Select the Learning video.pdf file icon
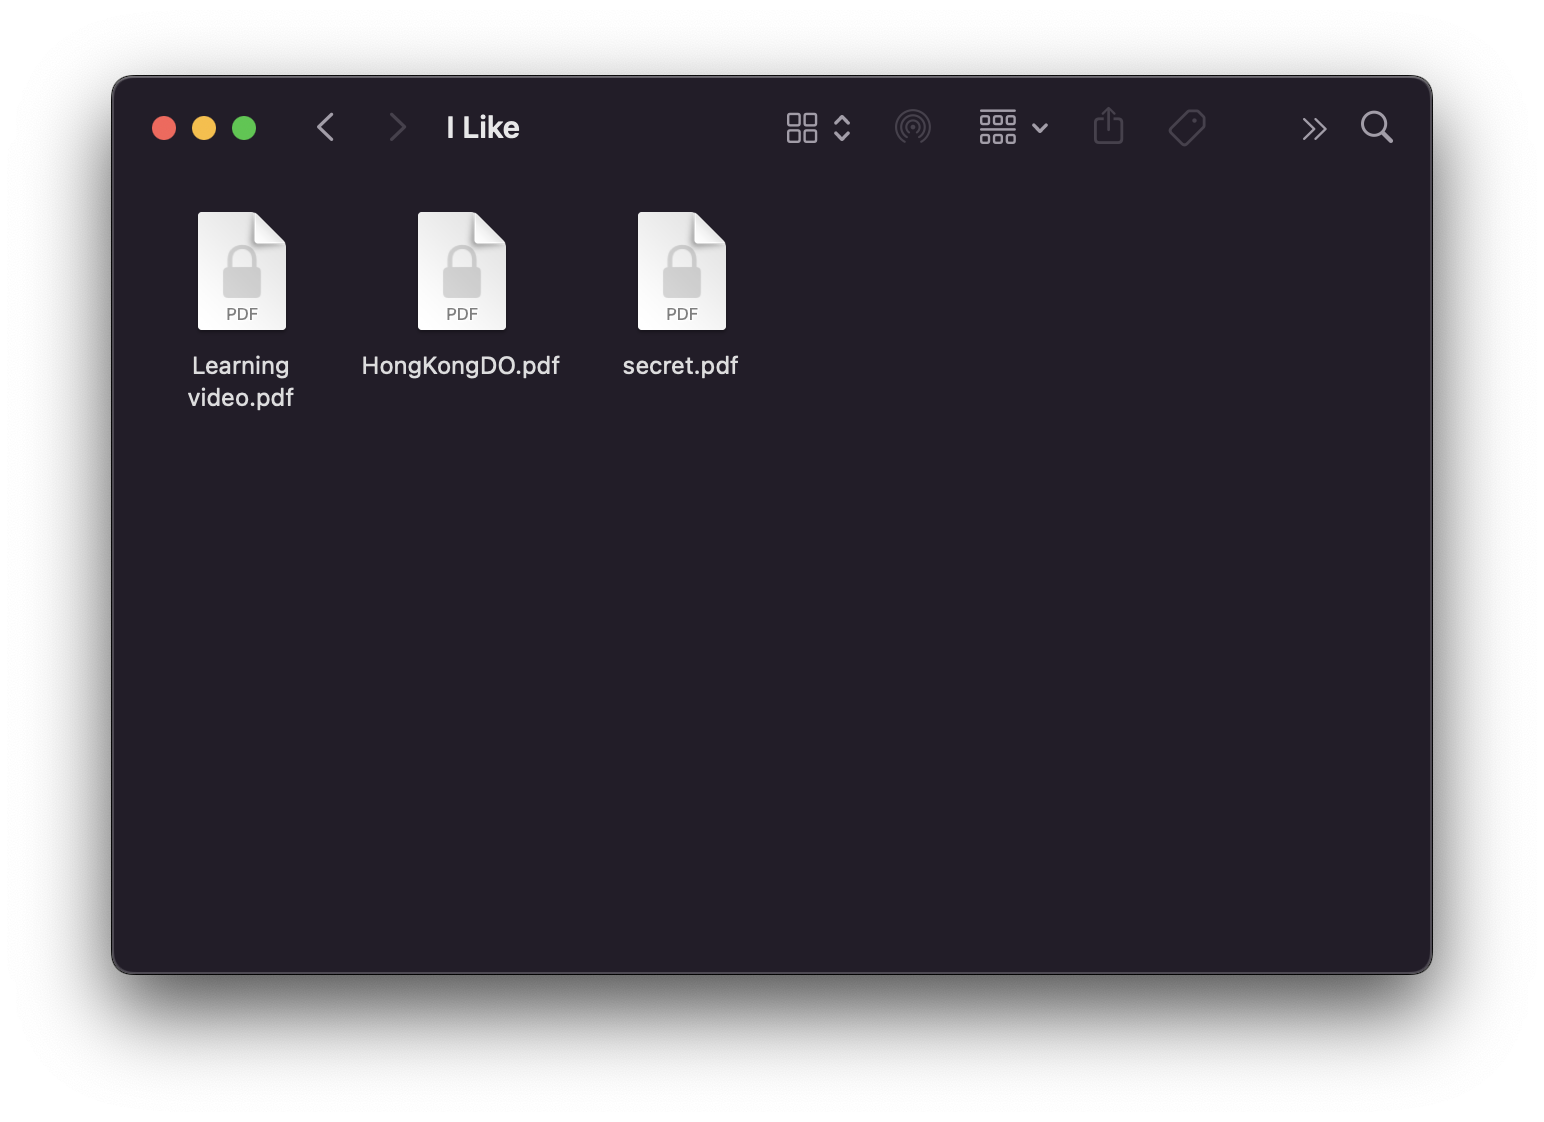Screen dimensions: 1544x1122 (242, 271)
